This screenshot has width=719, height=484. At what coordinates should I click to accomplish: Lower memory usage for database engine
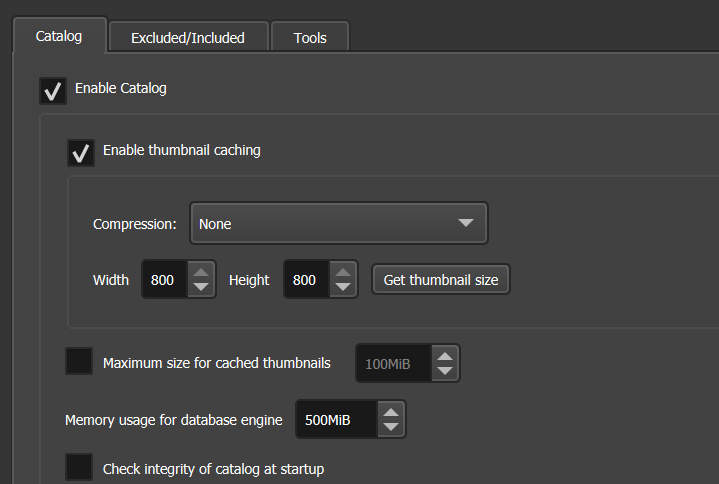392,427
